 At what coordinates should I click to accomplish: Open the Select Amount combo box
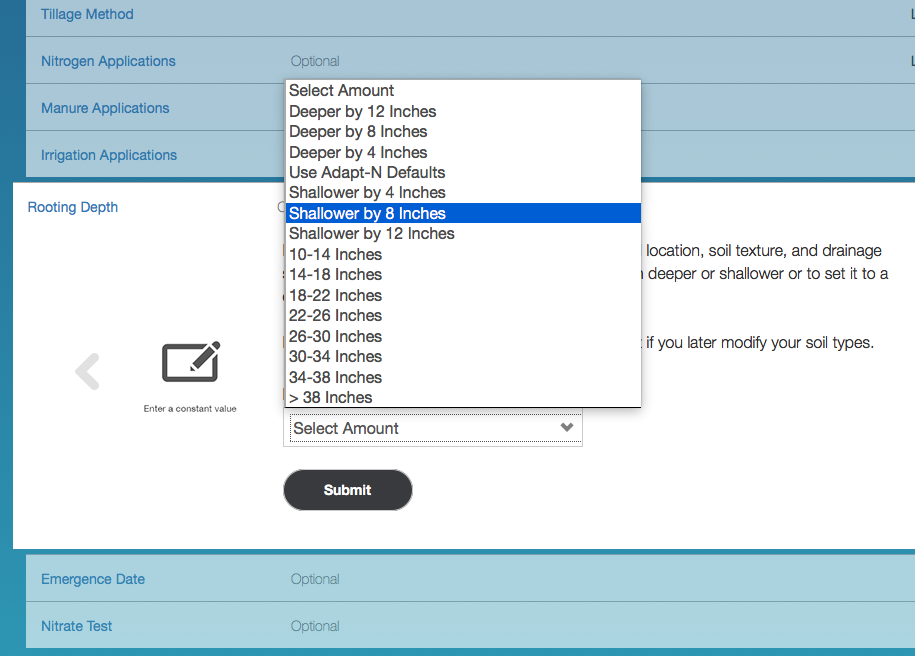(433, 428)
